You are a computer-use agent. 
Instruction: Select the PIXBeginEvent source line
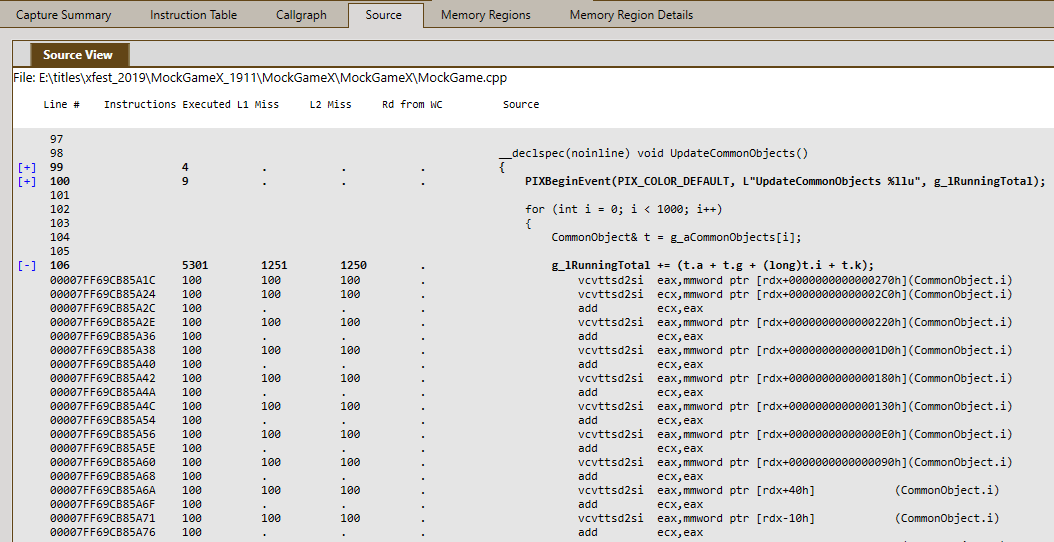point(785,182)
